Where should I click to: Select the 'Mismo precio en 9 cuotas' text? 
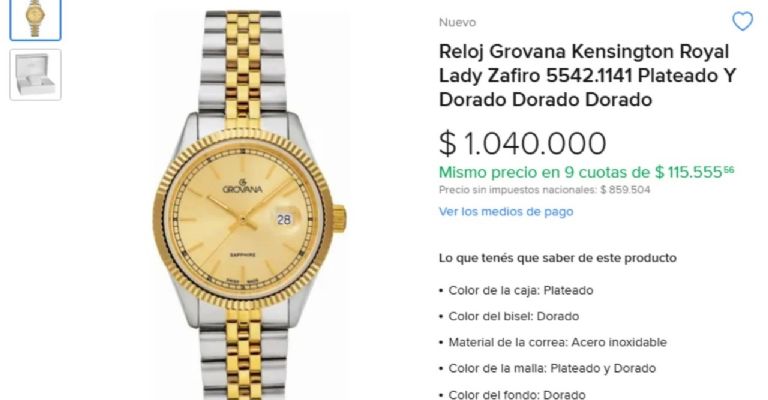pos(586,172)
